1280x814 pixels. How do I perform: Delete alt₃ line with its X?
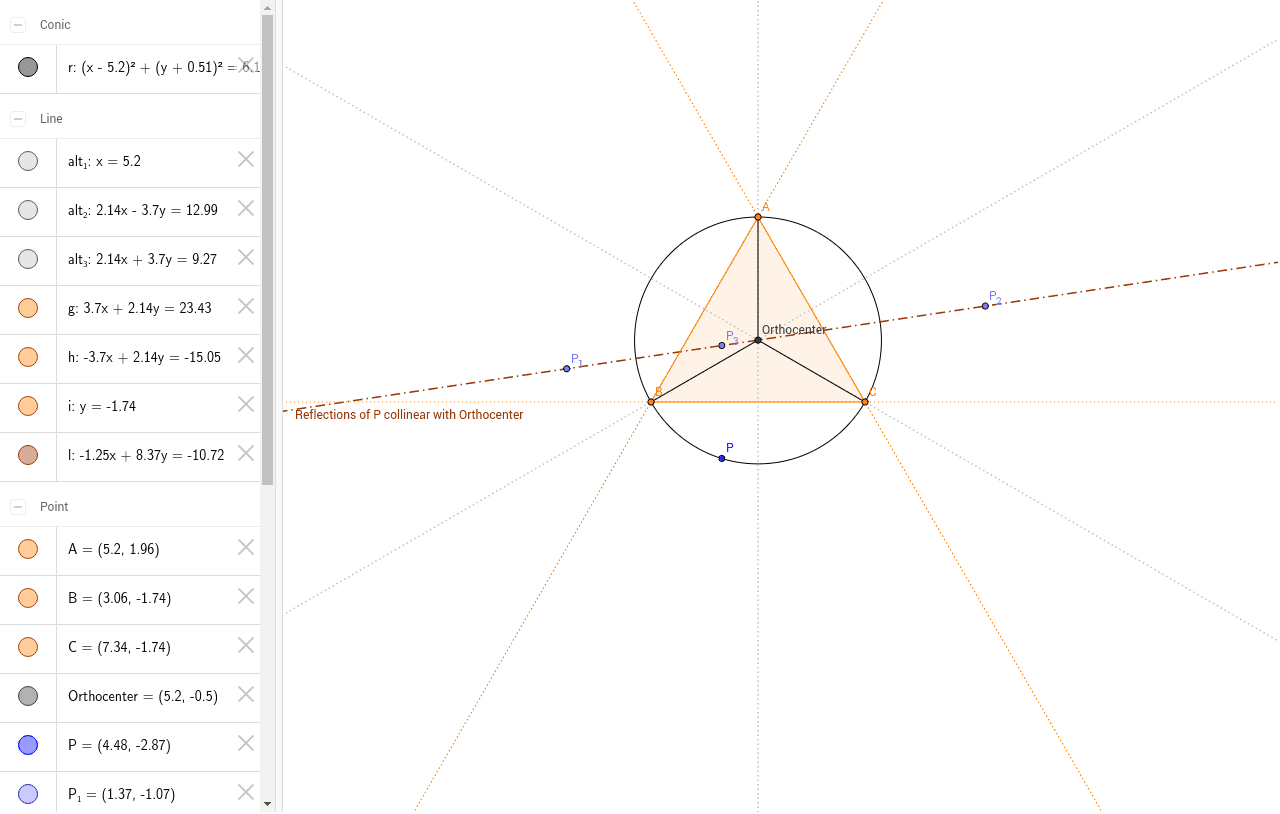pyautogui.click(x=246, y=256)
